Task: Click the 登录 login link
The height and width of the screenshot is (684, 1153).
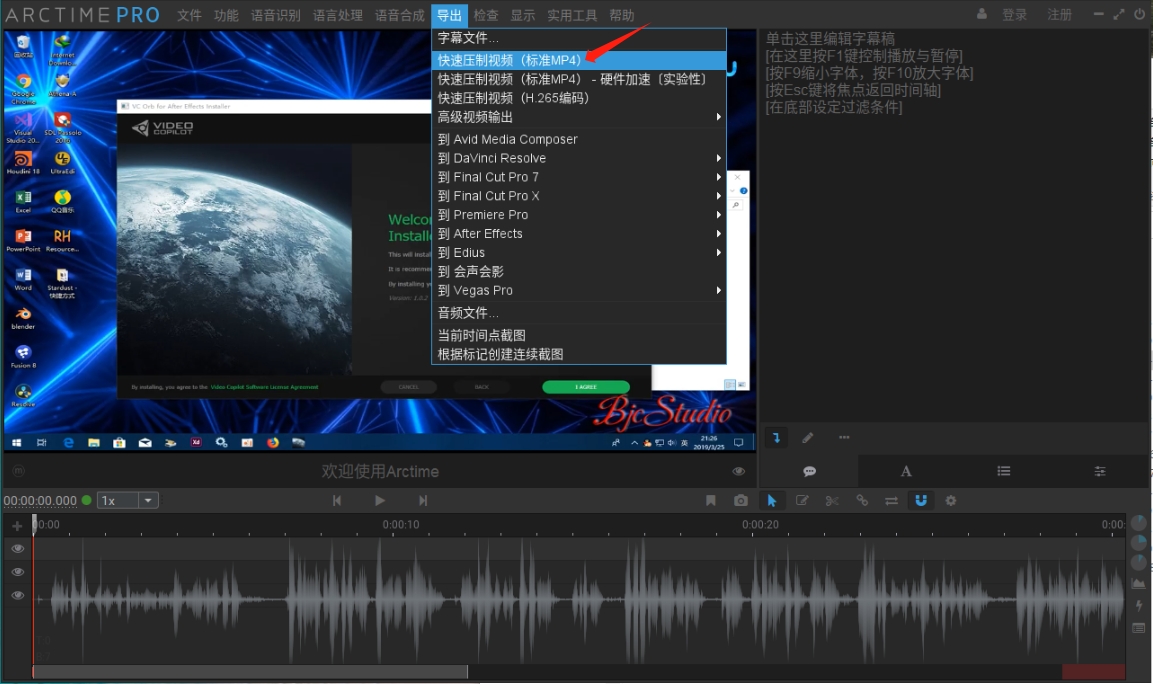Action: point(1014,15)
